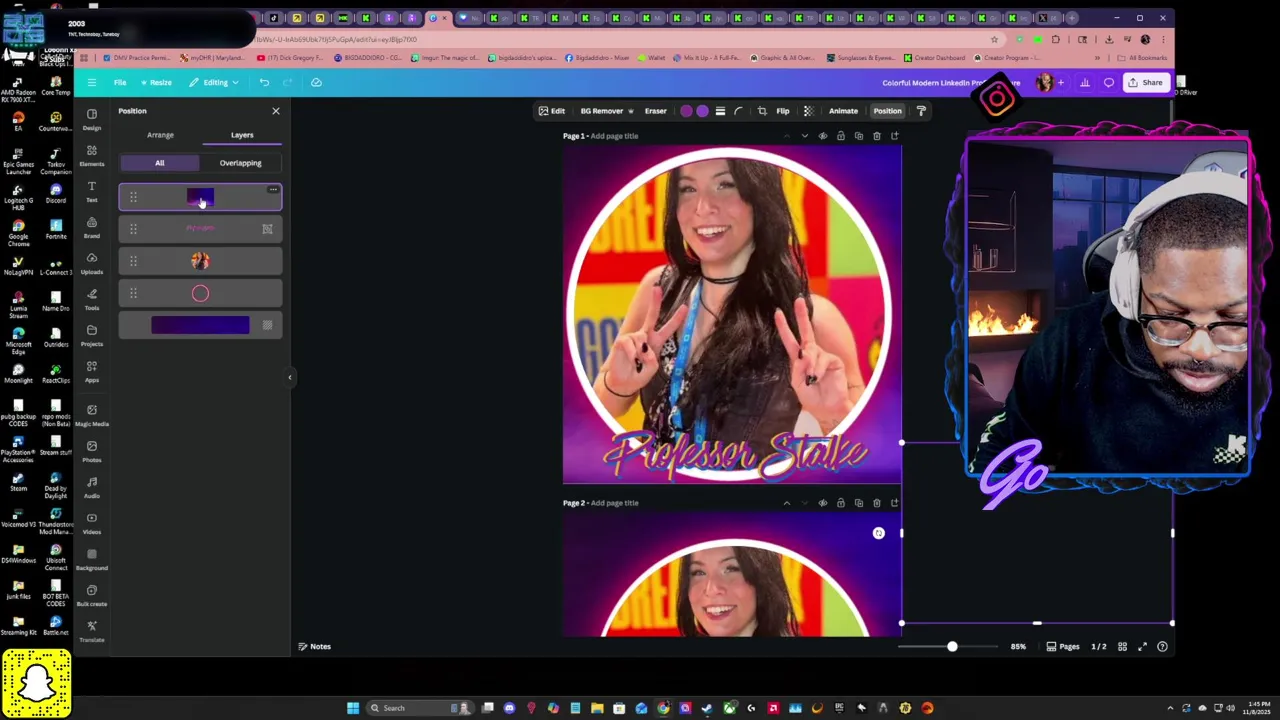Open the Apps sidebar panel
The image size is (1280, 720).
(92, 371)
